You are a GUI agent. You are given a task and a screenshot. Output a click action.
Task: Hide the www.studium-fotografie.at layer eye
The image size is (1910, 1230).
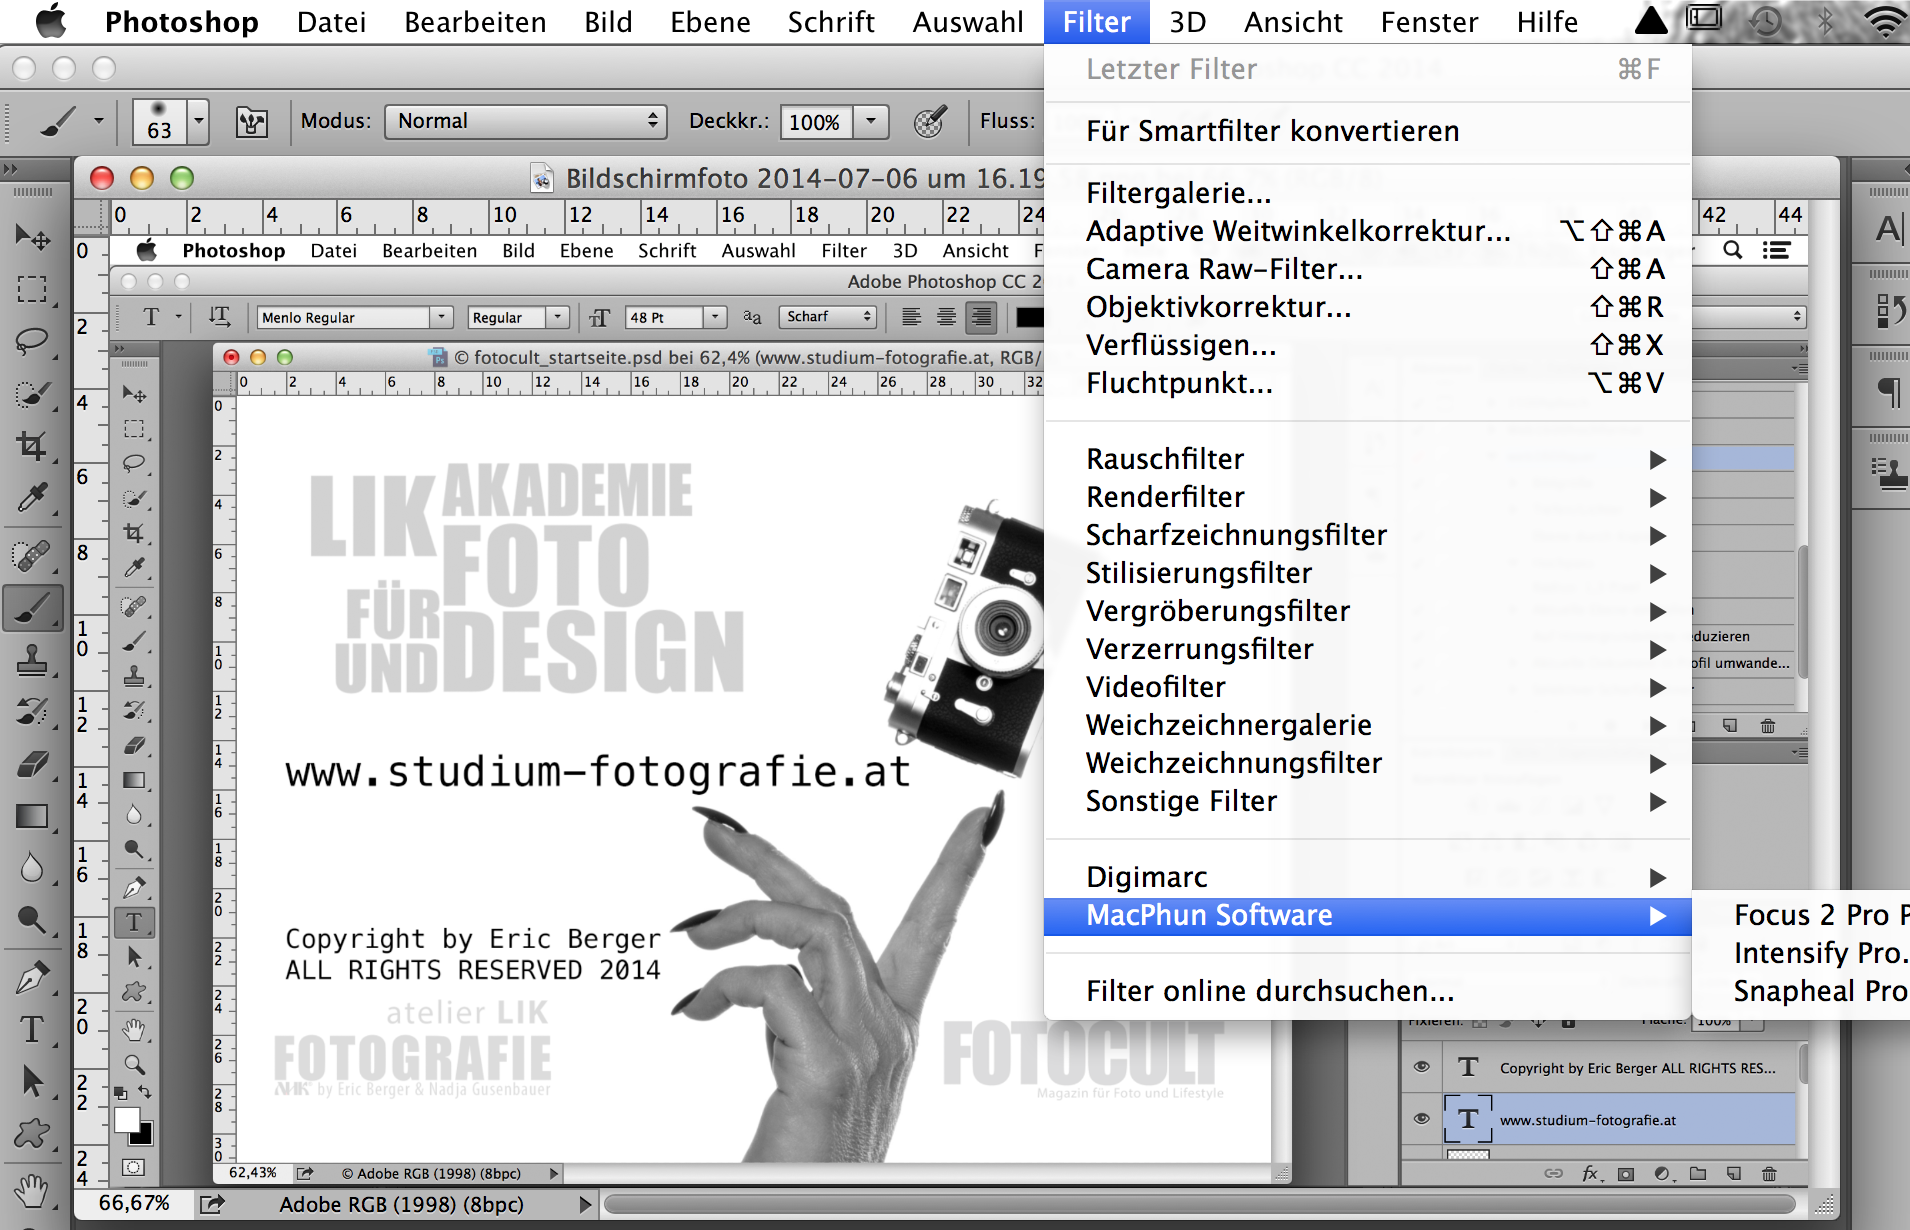1421,1119
